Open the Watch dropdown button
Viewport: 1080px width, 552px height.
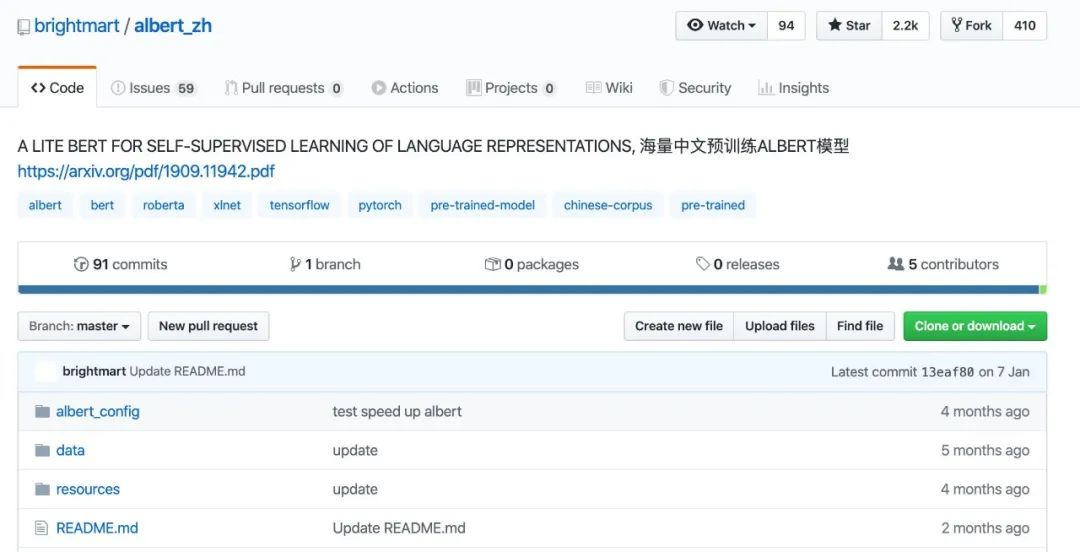721,25
